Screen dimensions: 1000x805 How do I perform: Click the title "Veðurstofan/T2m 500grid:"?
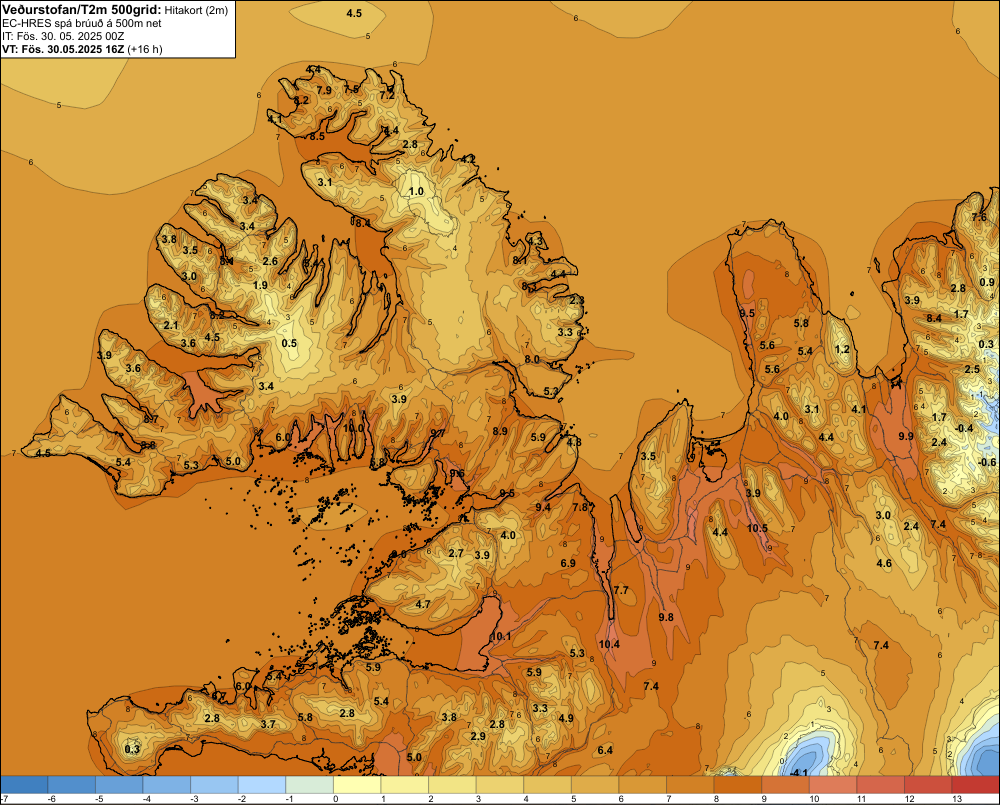81,10
